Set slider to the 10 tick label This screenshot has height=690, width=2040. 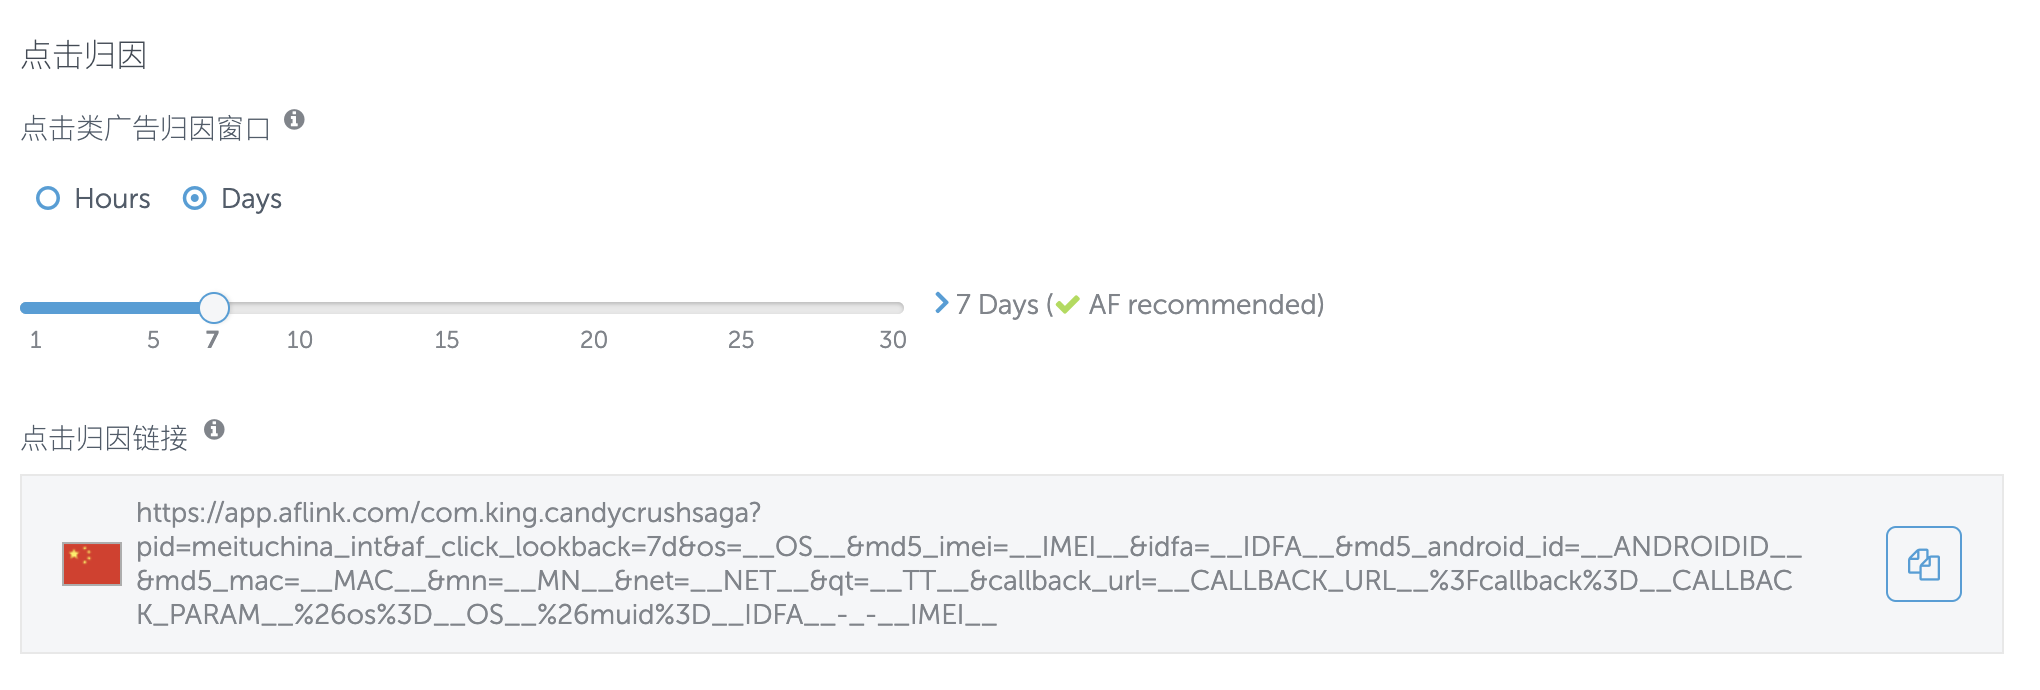pyautogui.click(x=300, y=340)
